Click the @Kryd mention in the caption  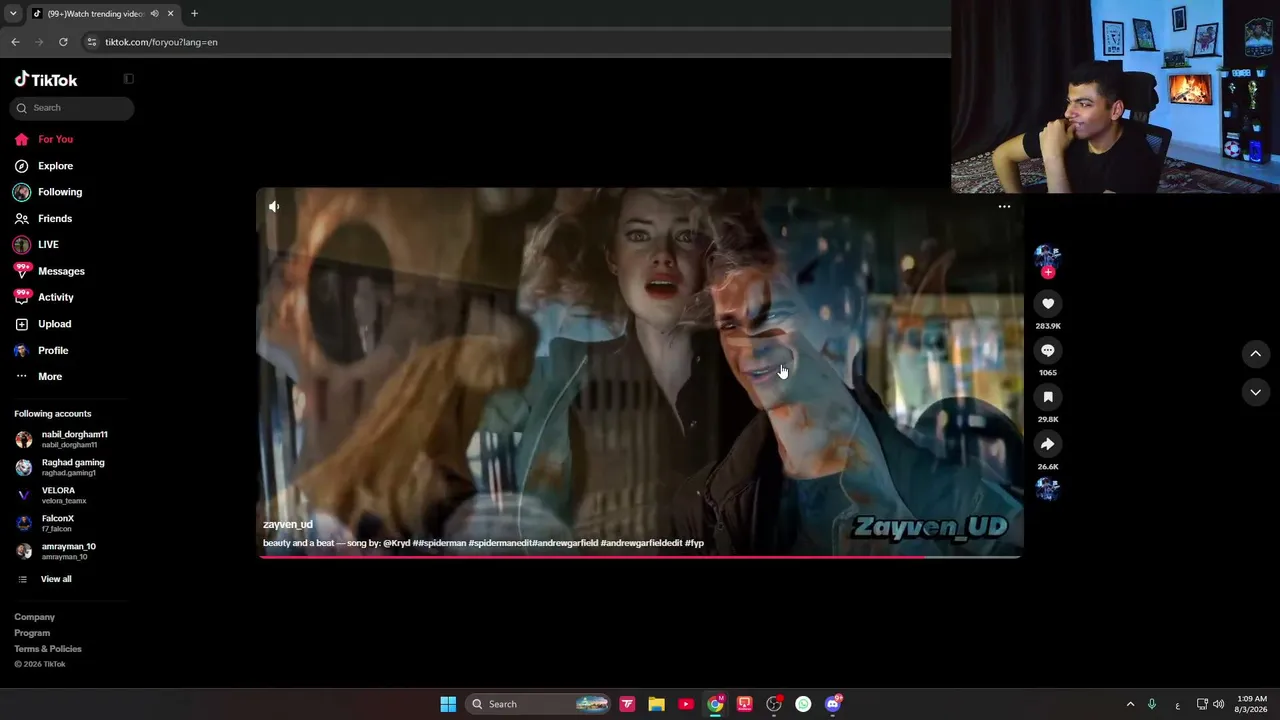[x=397, y=543]
